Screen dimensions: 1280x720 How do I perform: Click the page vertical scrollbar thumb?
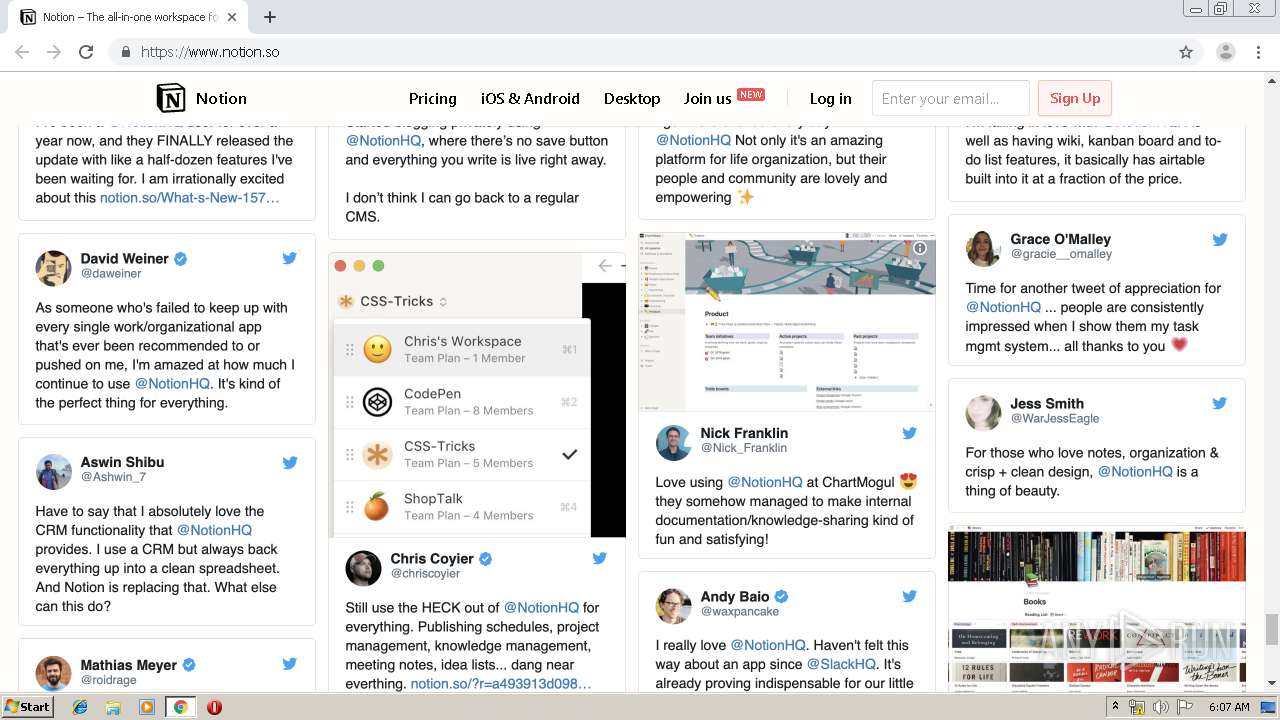pos(1271,629)
